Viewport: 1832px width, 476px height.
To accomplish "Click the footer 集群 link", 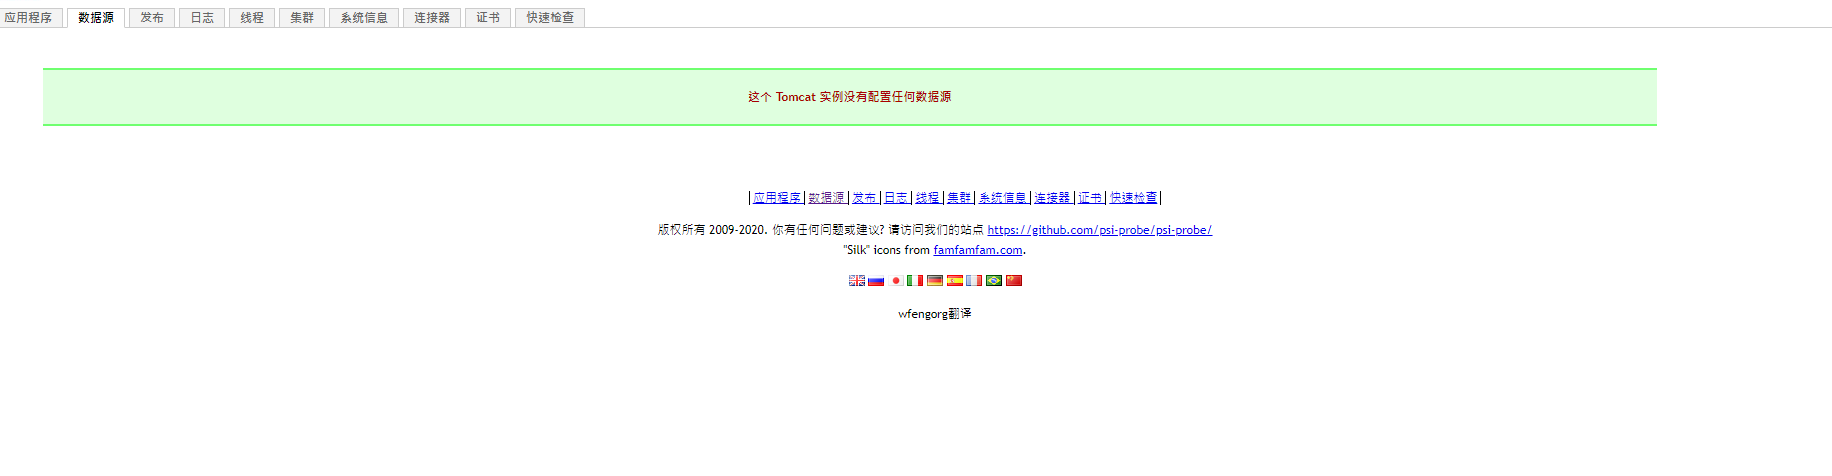I will (x=959, y=198).
